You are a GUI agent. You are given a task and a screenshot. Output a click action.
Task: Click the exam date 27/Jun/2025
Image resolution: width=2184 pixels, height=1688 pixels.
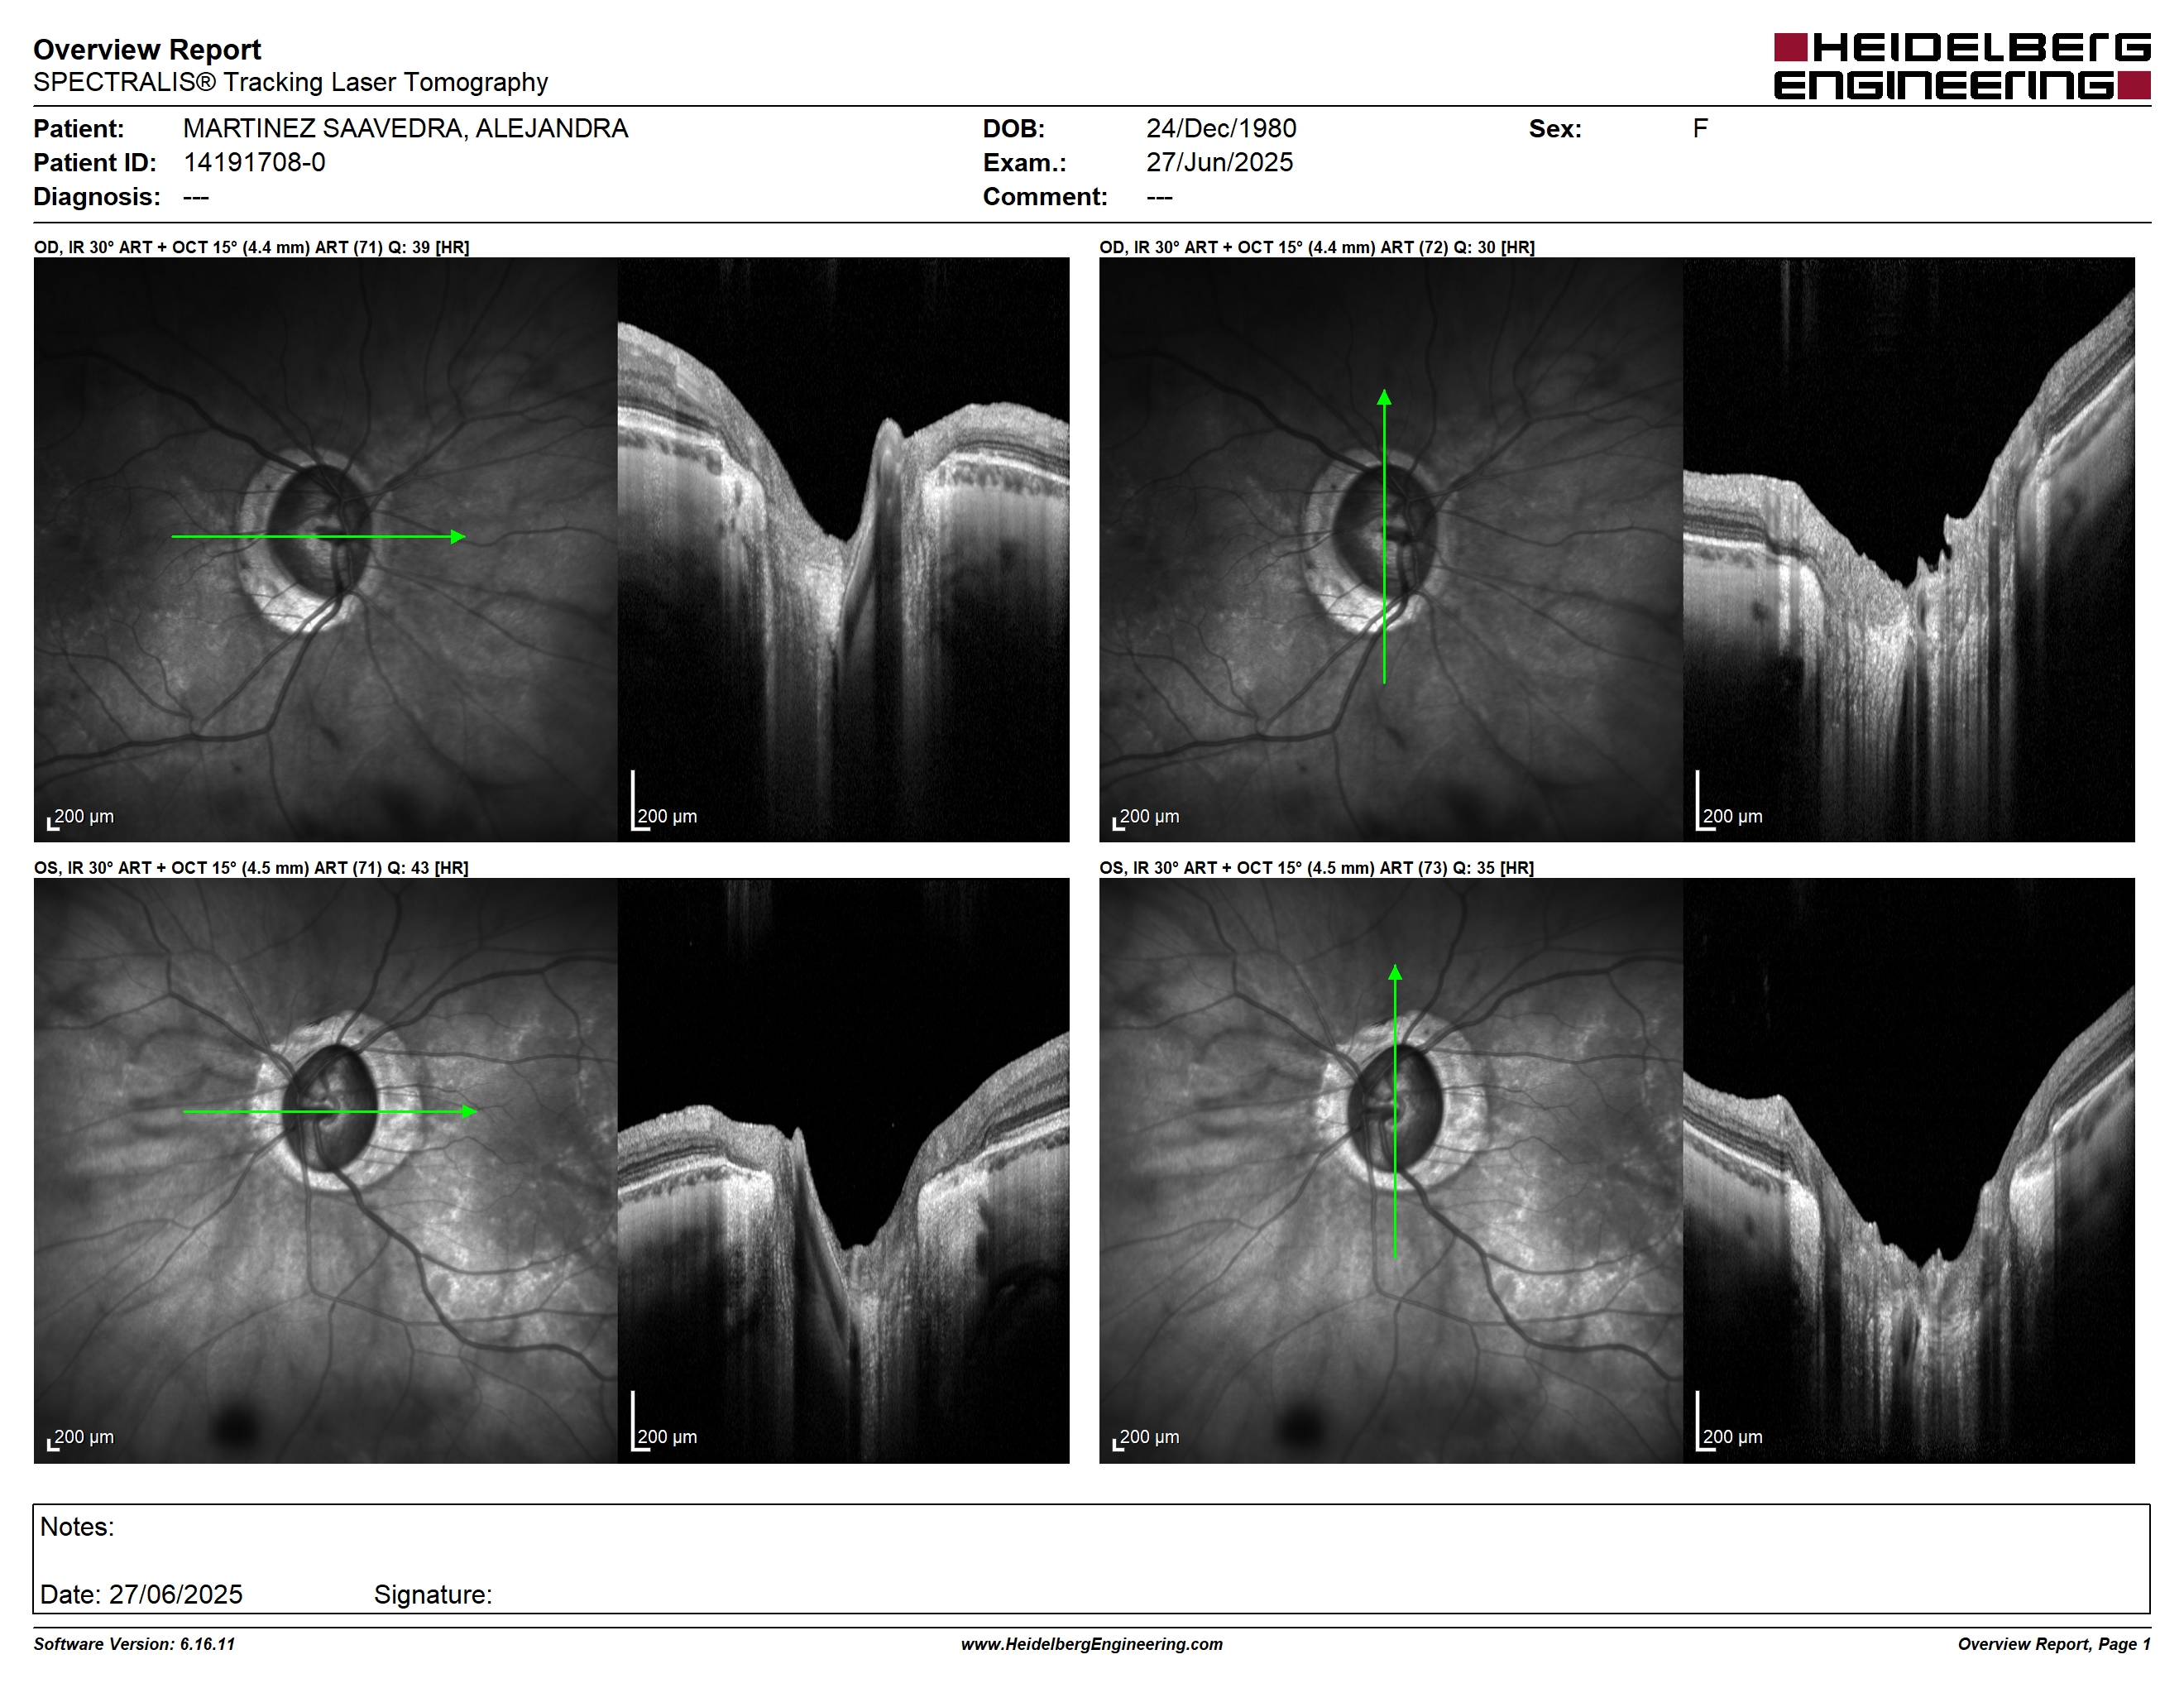(1219, 162)
